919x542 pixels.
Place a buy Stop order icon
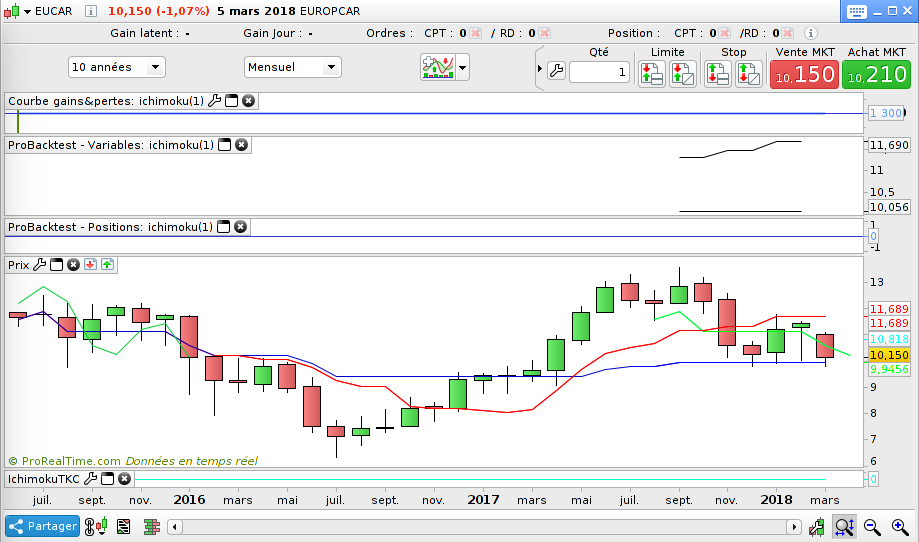click(717, 74)
